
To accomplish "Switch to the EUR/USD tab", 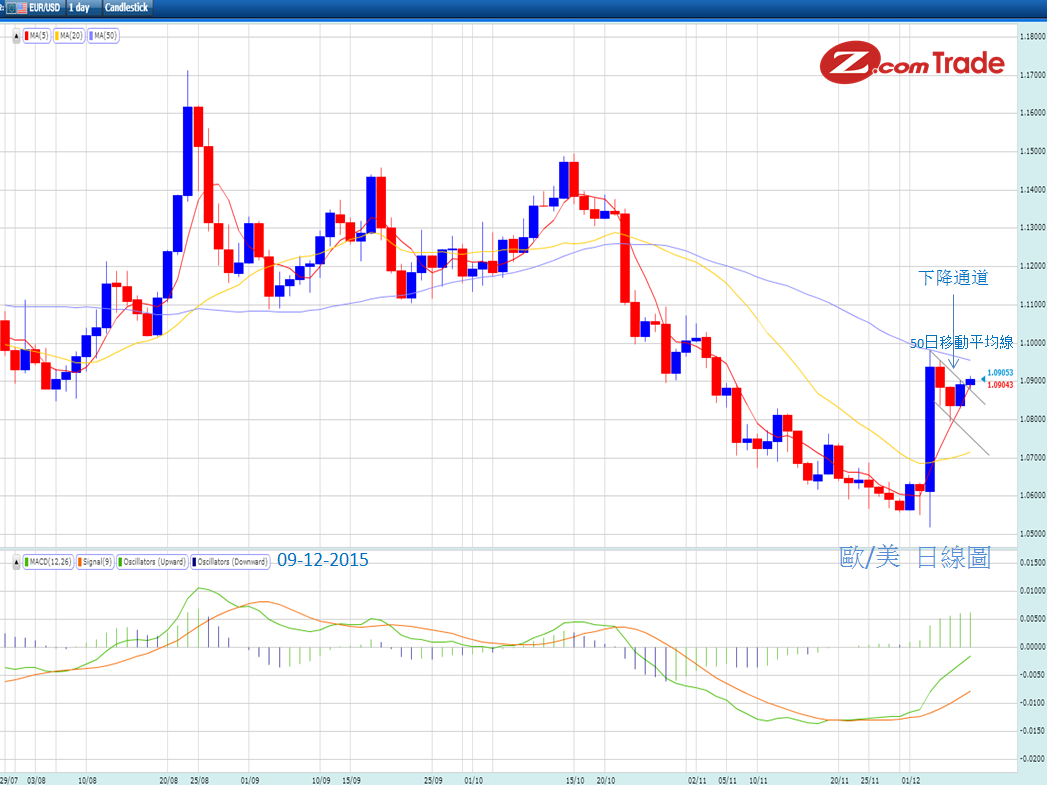I will click(44, 8).
